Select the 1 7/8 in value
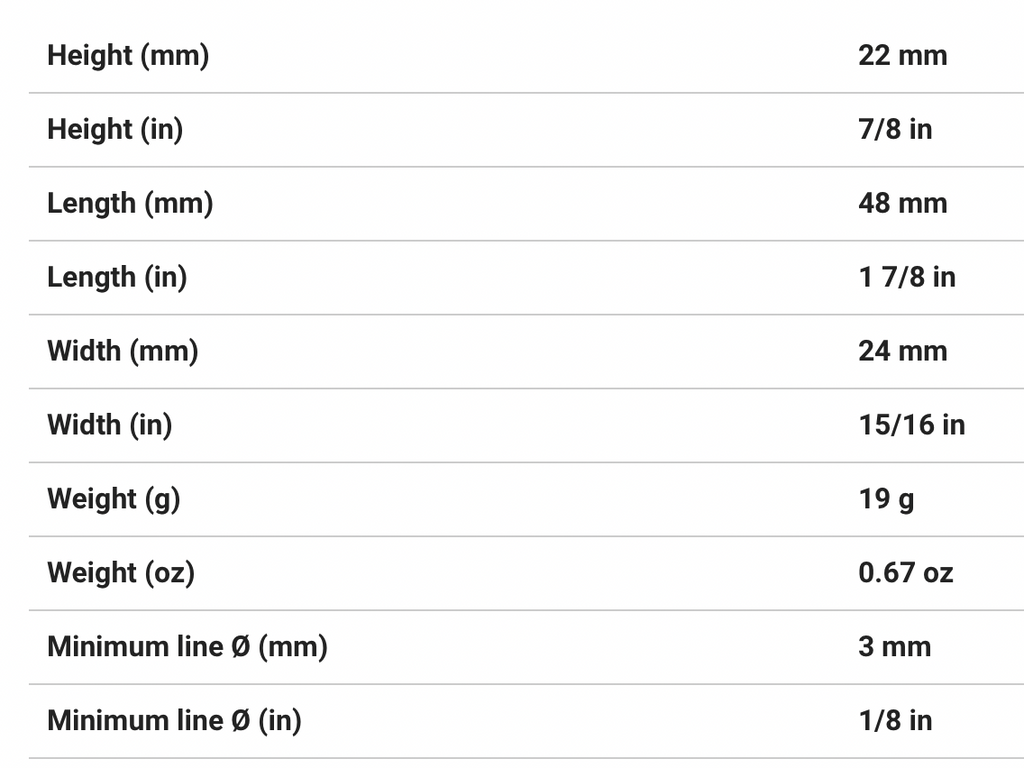Image resolution: width=1024 pixels, height=768 pixels. 907,278
